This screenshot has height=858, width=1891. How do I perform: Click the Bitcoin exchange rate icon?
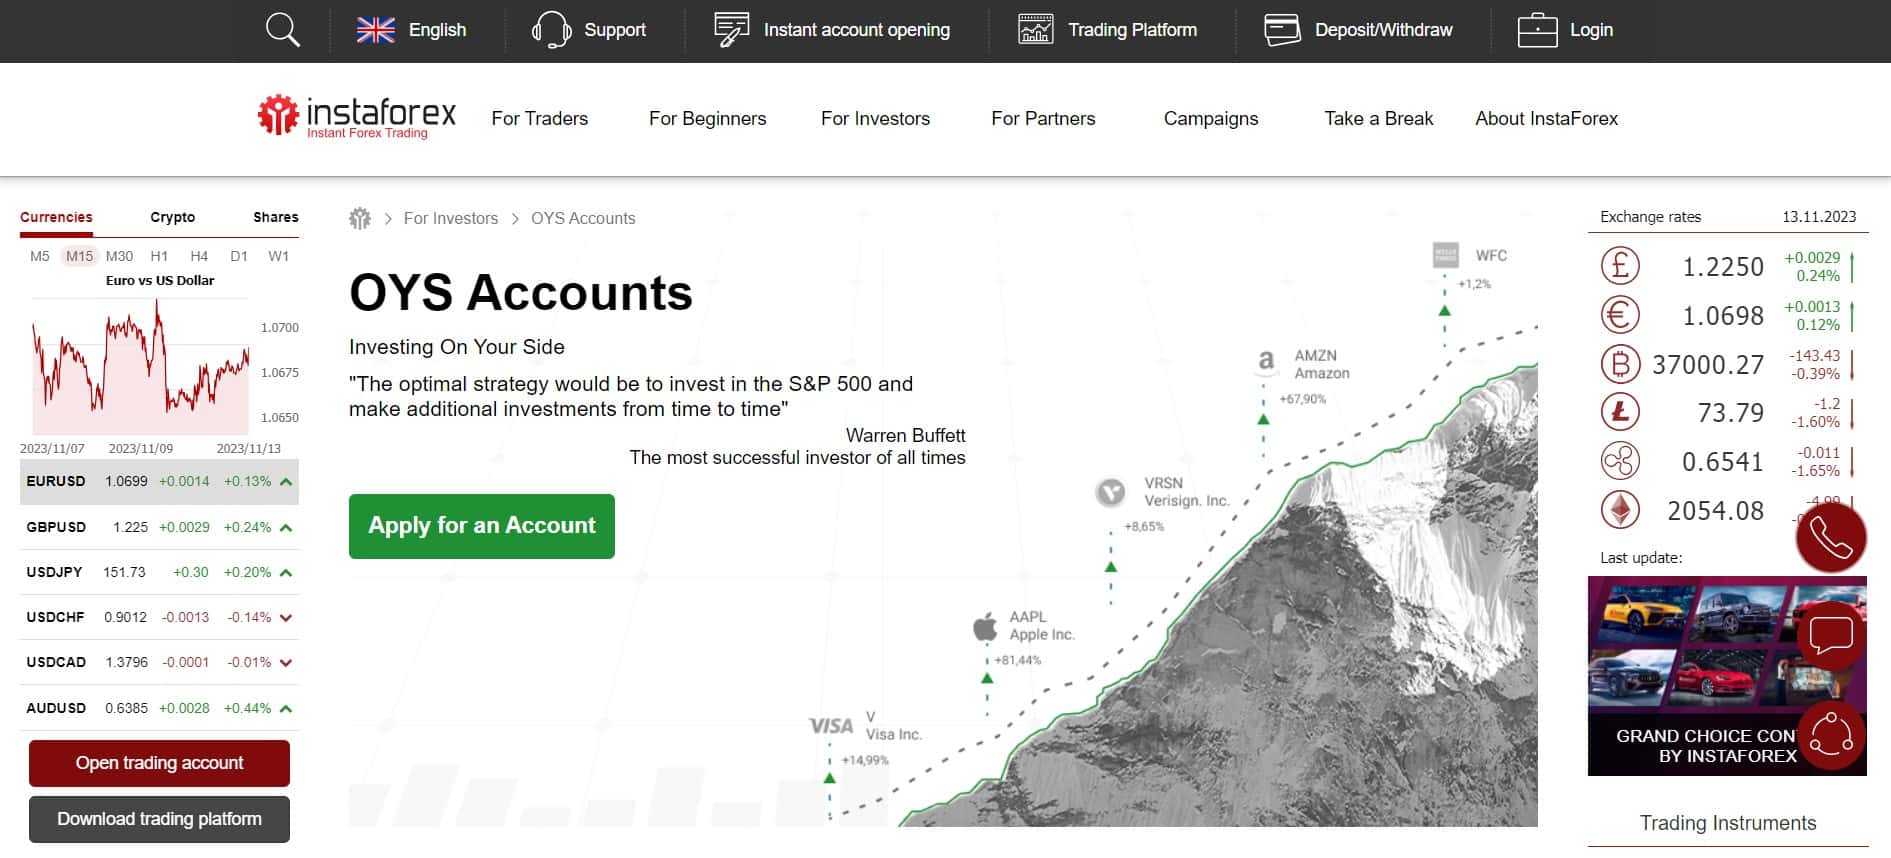(x=1620, y=364)
